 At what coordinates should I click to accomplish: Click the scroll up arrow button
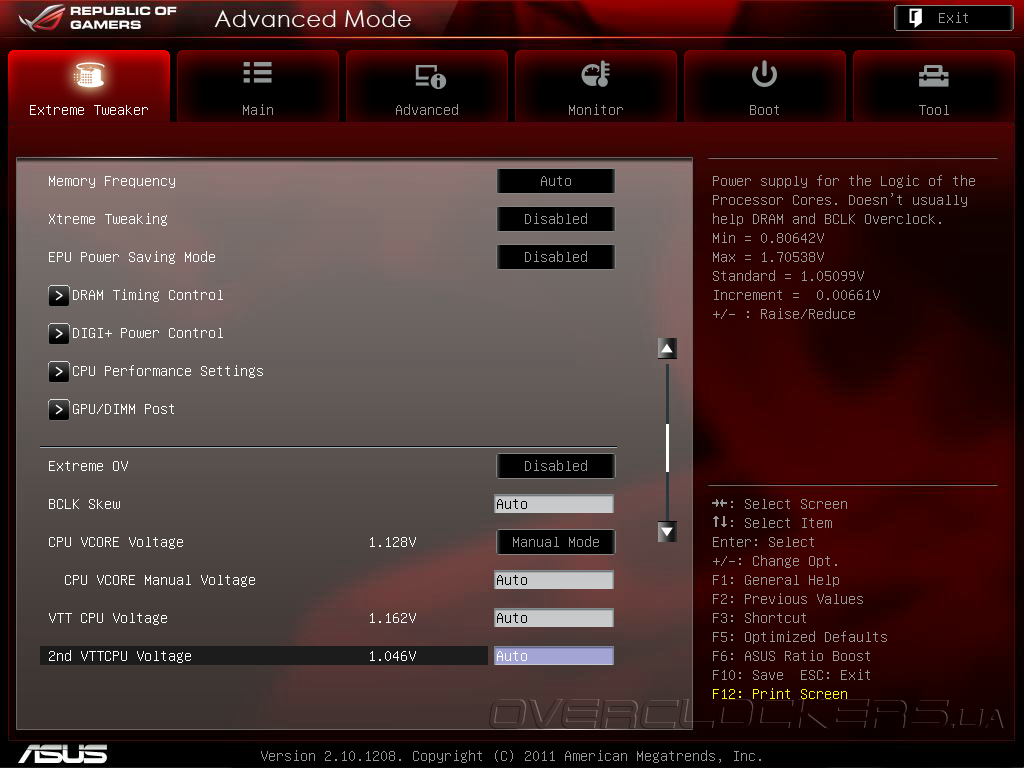[x=667, y=348]
